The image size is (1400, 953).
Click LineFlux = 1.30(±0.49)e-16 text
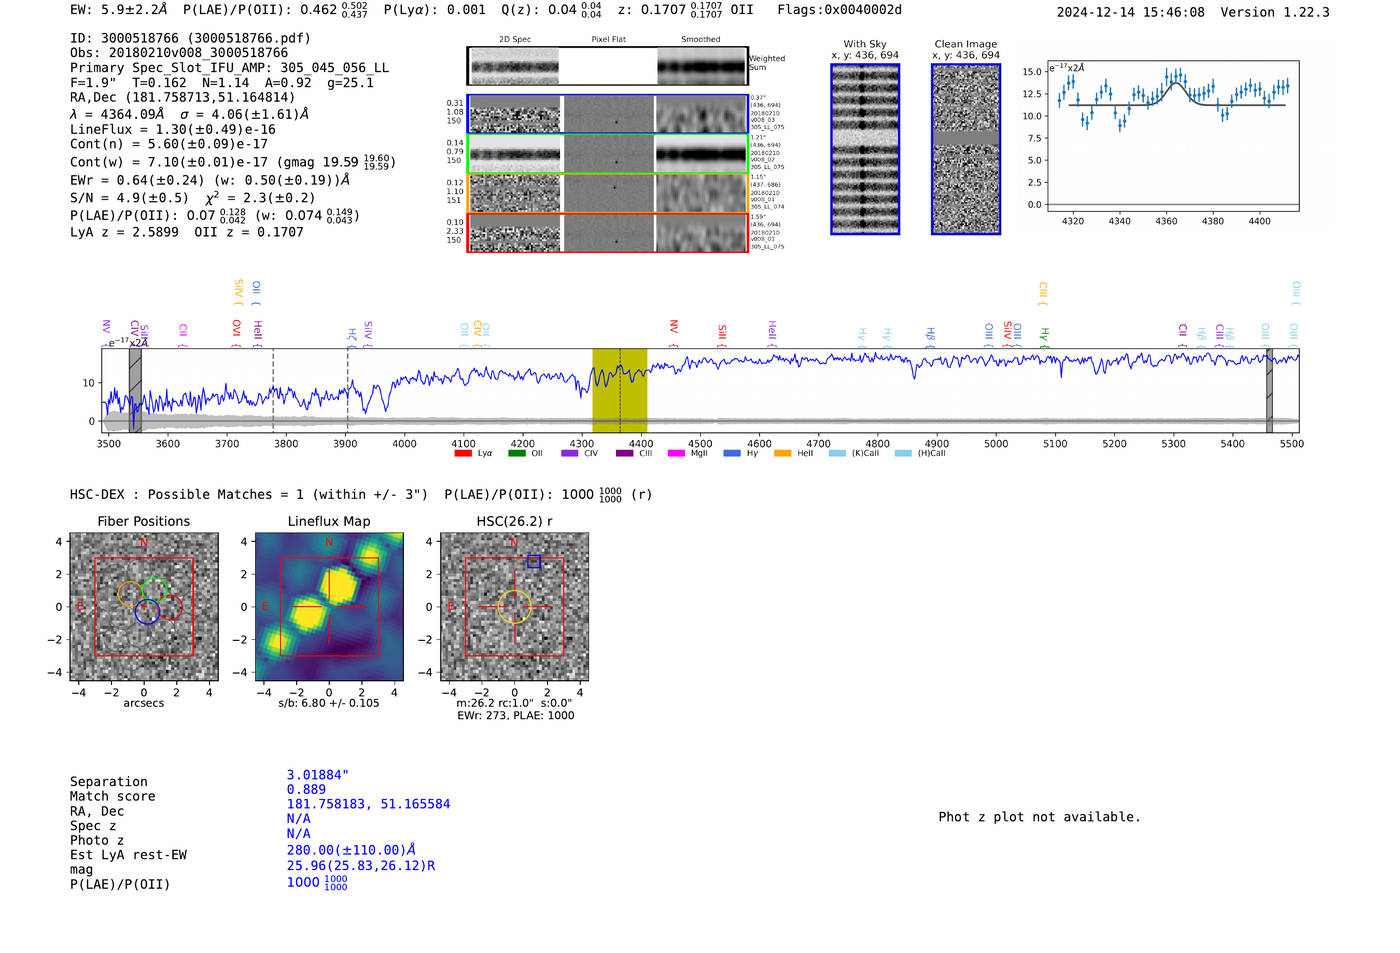point(173,130)
